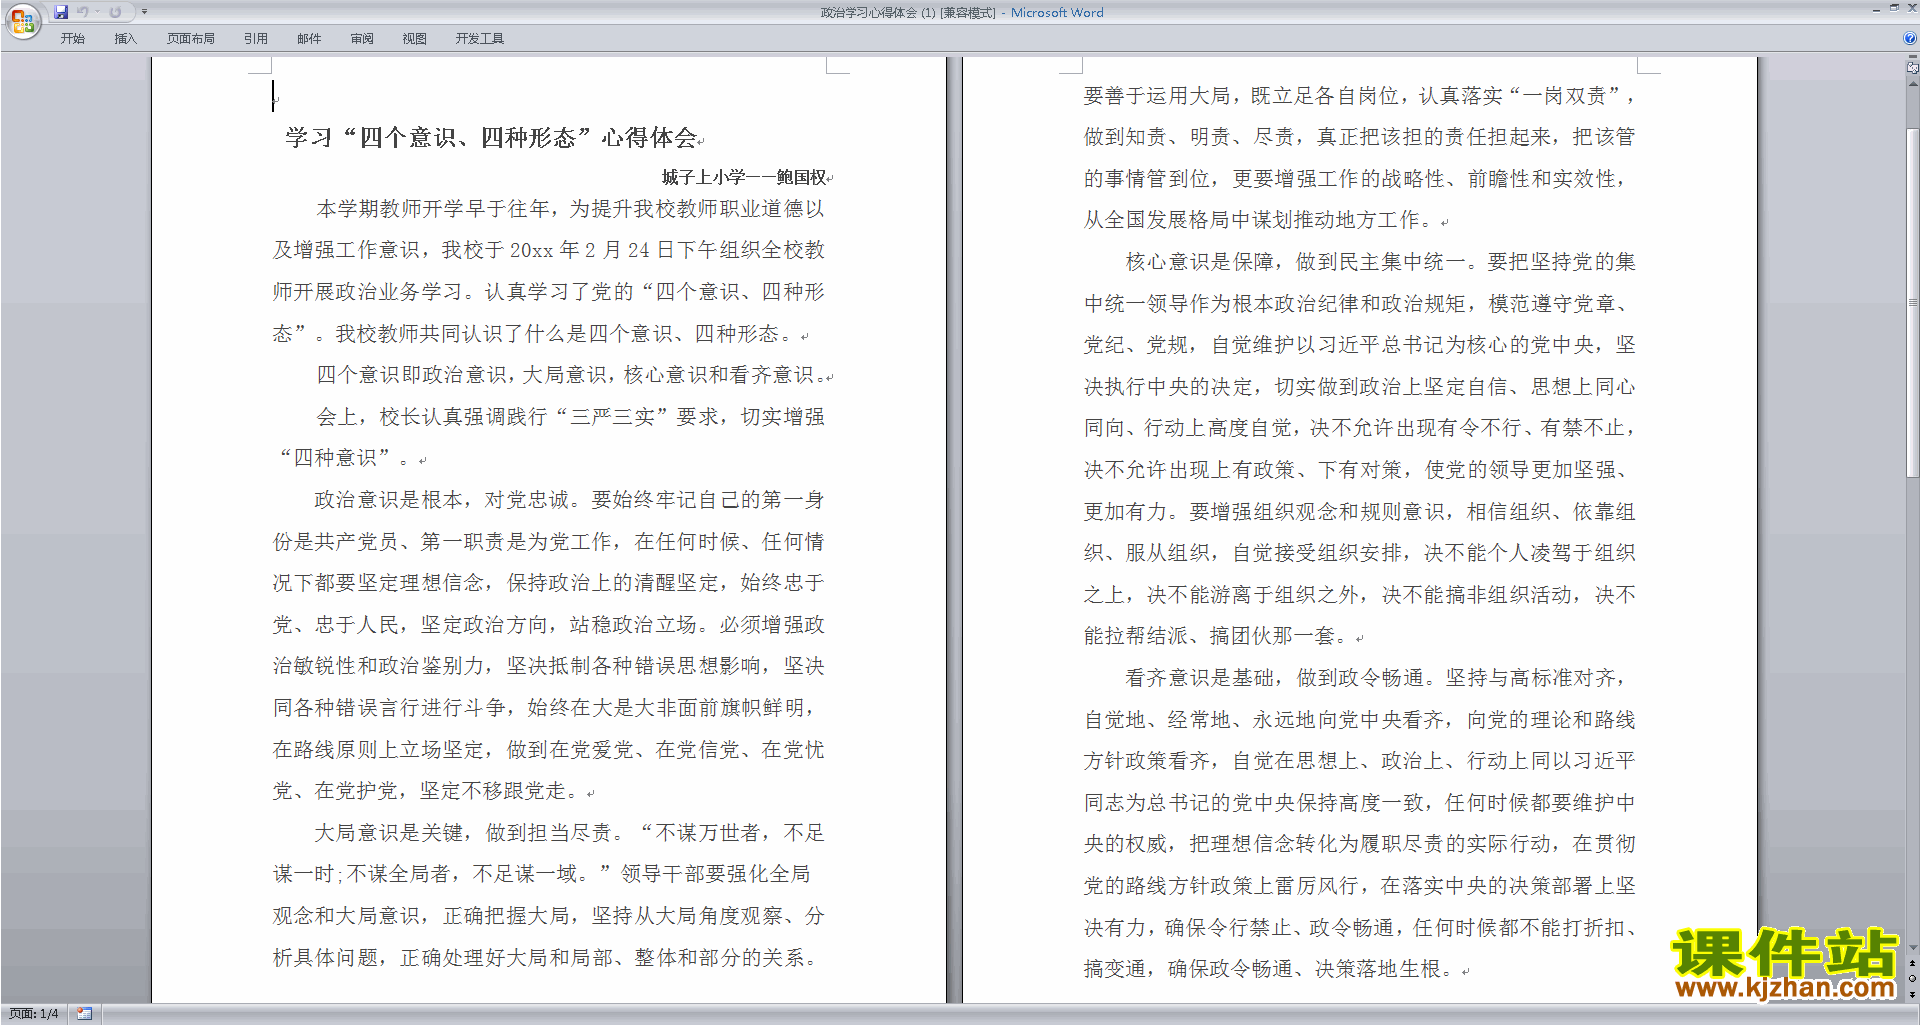Open the undo history dropdown arrow

(98, 12)
